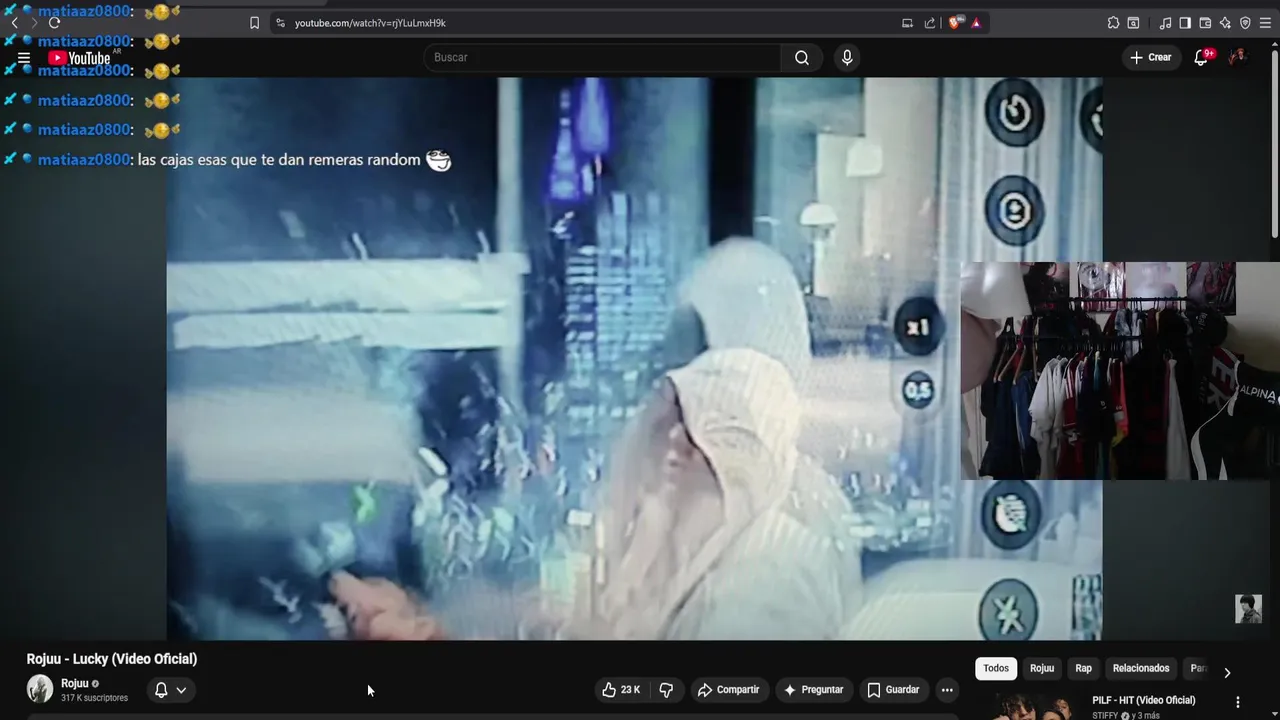Like the video with 23 K thumbs up
Screen dimensions: 1280x720
pos(621,690)
